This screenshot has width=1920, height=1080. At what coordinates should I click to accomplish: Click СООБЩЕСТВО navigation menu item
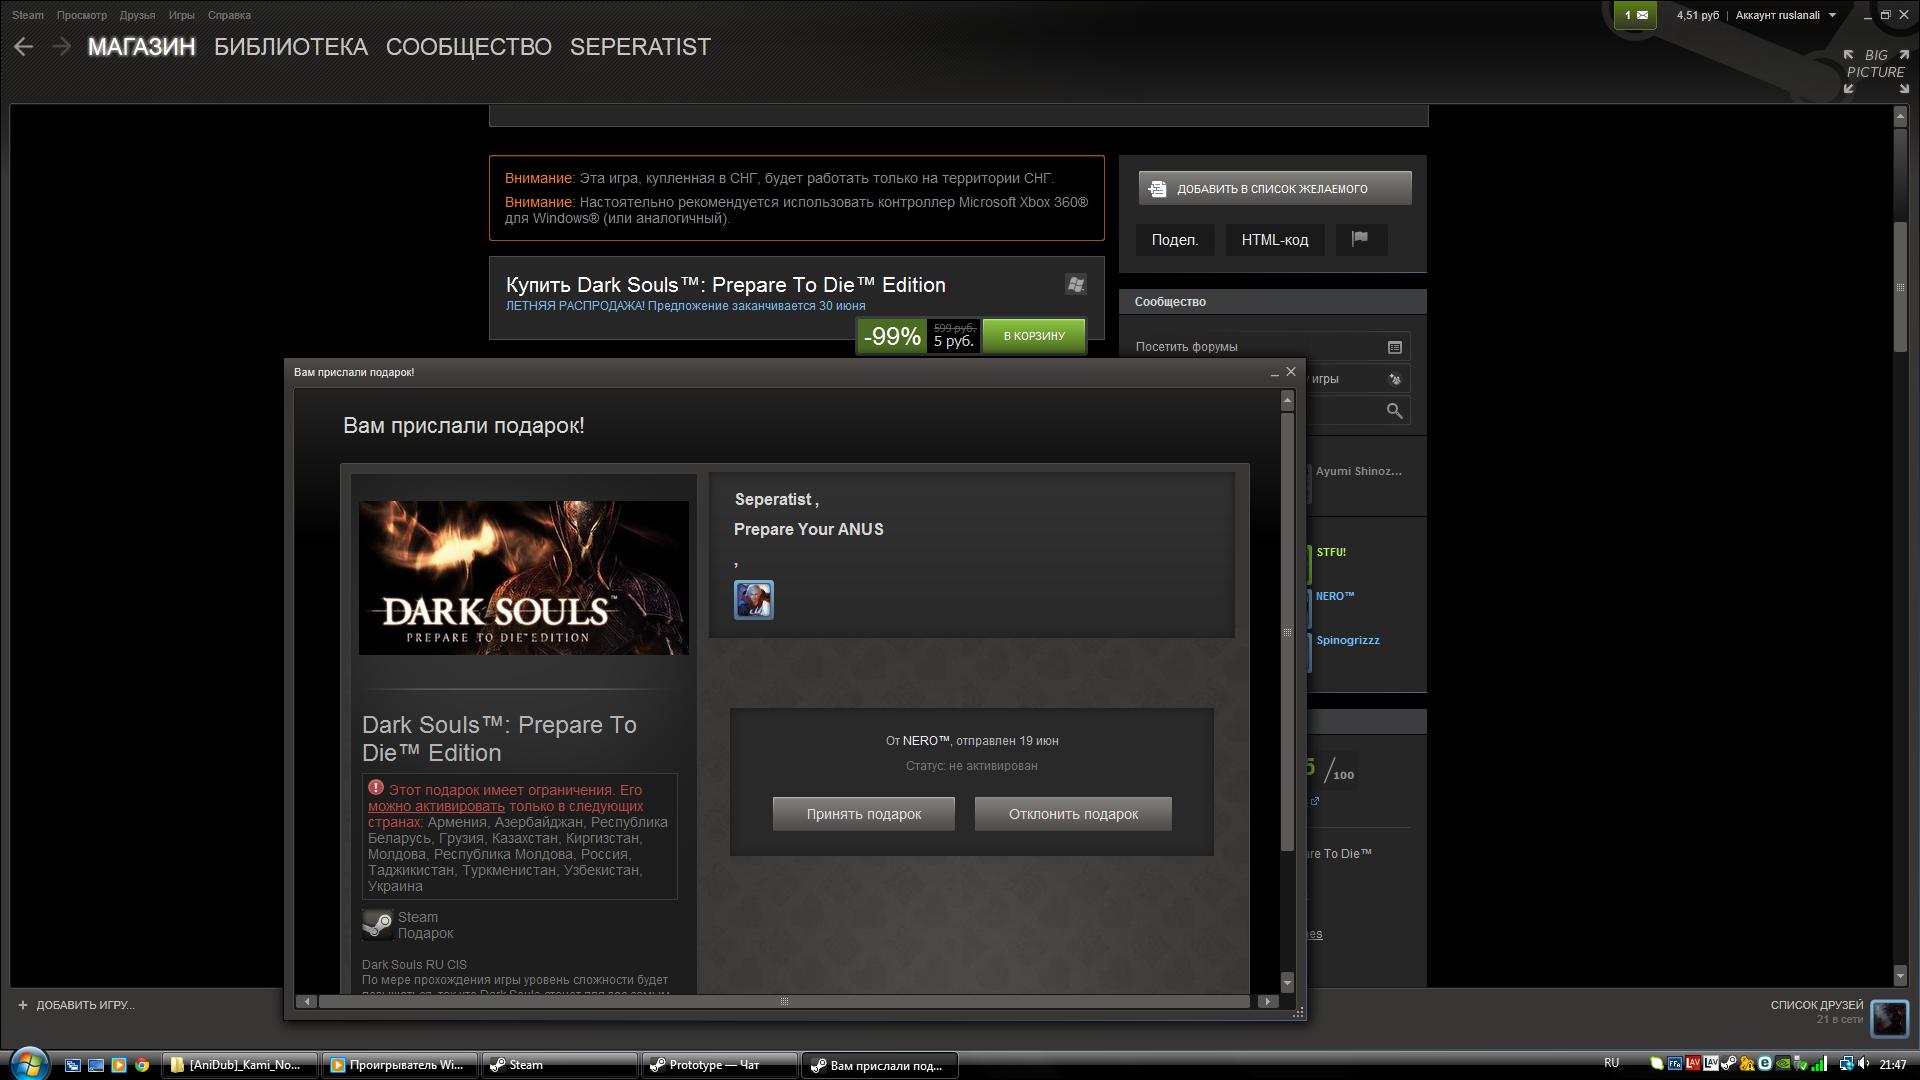pyautogui.click(x=469, y=46)
